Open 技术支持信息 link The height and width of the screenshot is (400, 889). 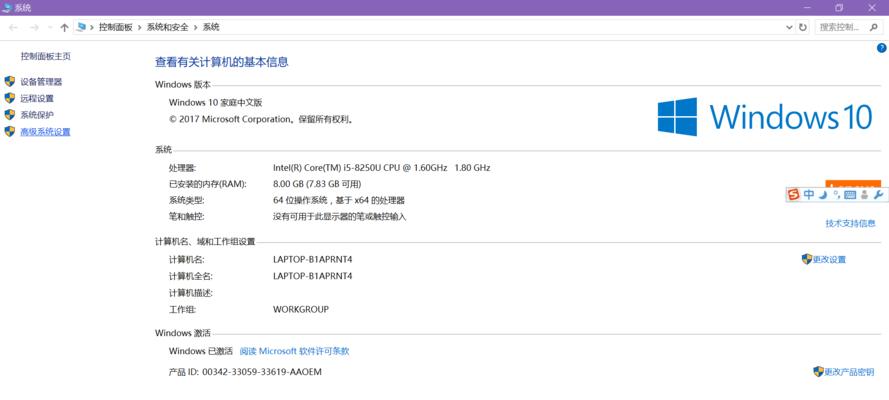[850, 223]
